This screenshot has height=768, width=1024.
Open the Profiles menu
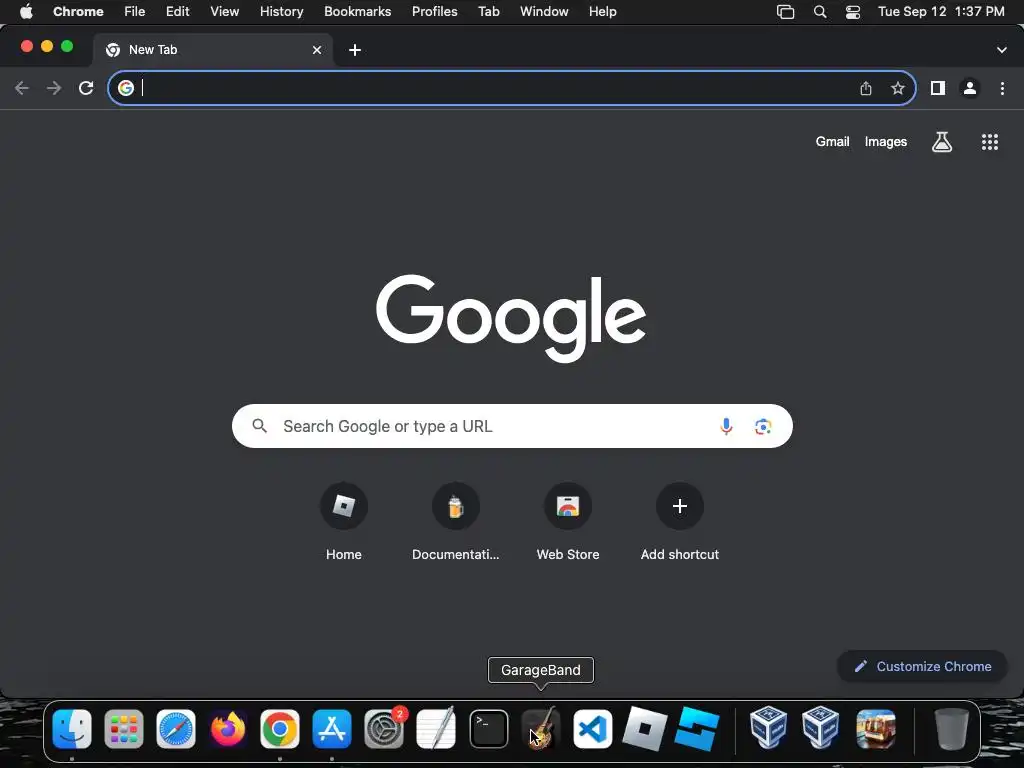pyautogui.click(x=434, y=12)
